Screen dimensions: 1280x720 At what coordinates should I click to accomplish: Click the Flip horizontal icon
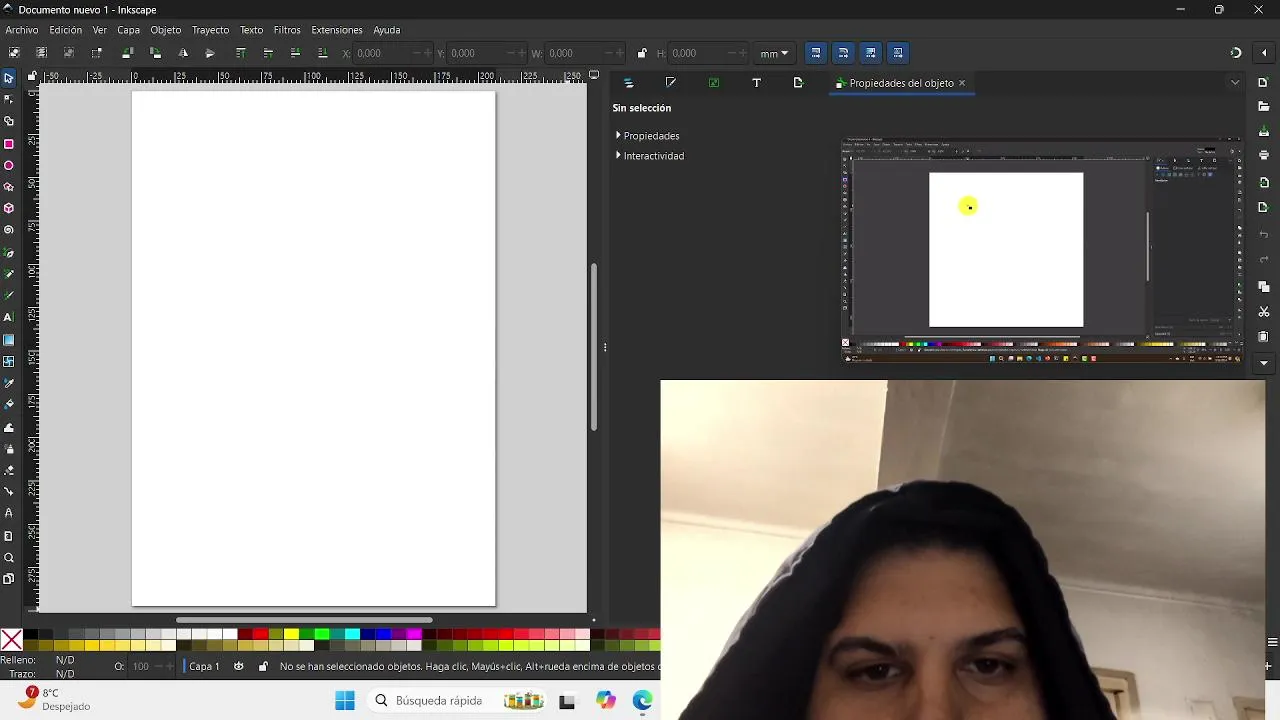pyautogui.click(x=183, y=53)
